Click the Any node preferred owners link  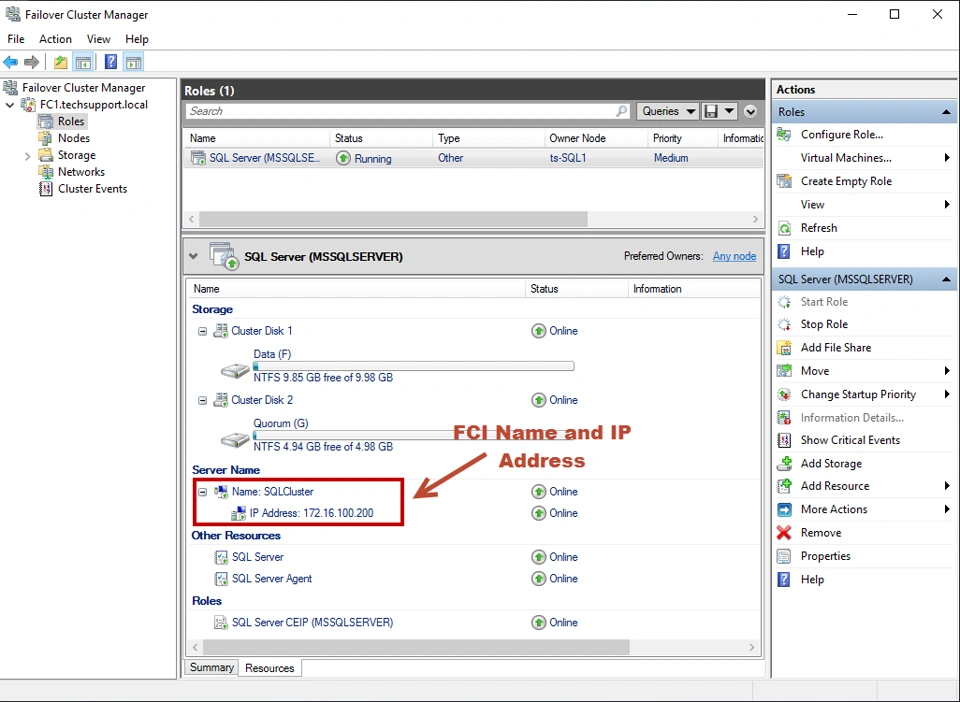pyautogui.click(x=734, y=256)
